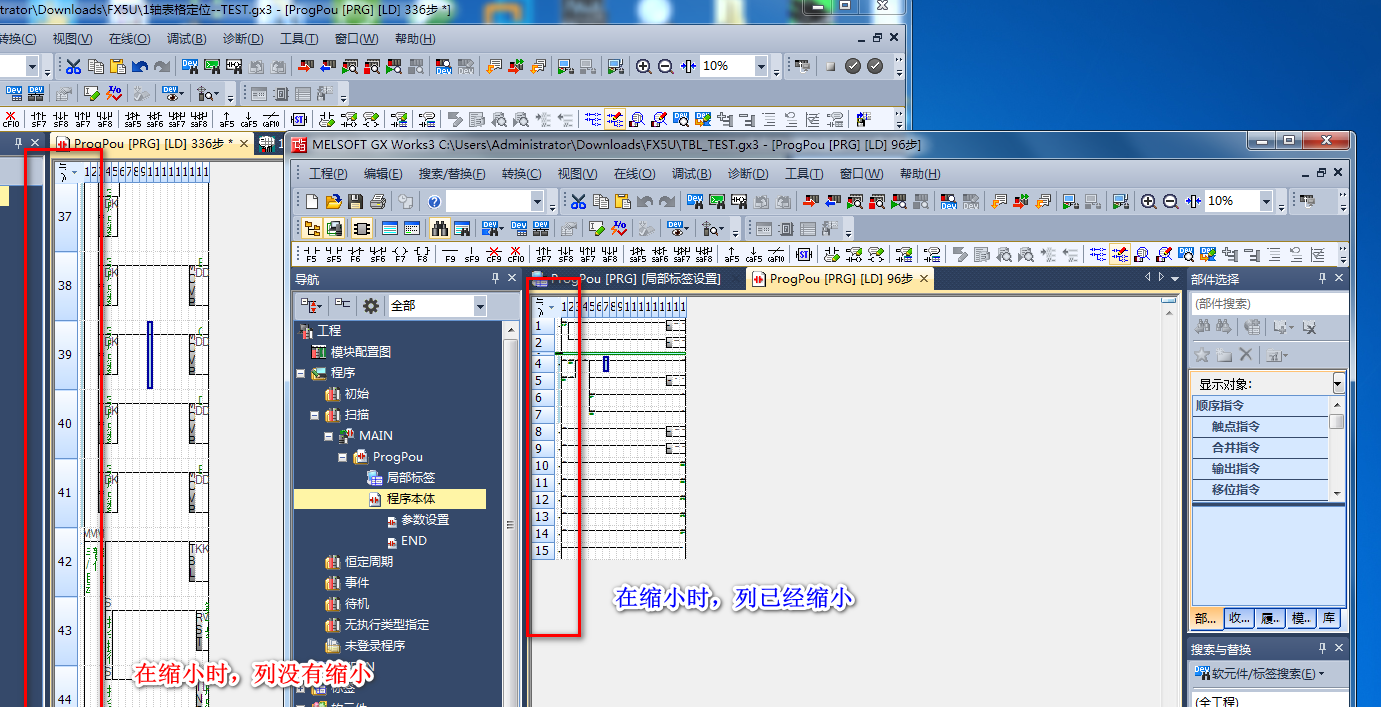Click the 部件搜索 search field

tap(1268, 303)
